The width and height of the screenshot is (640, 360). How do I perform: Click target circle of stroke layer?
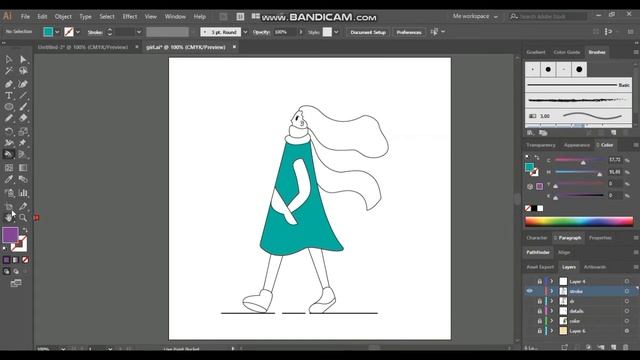[627, 291]
